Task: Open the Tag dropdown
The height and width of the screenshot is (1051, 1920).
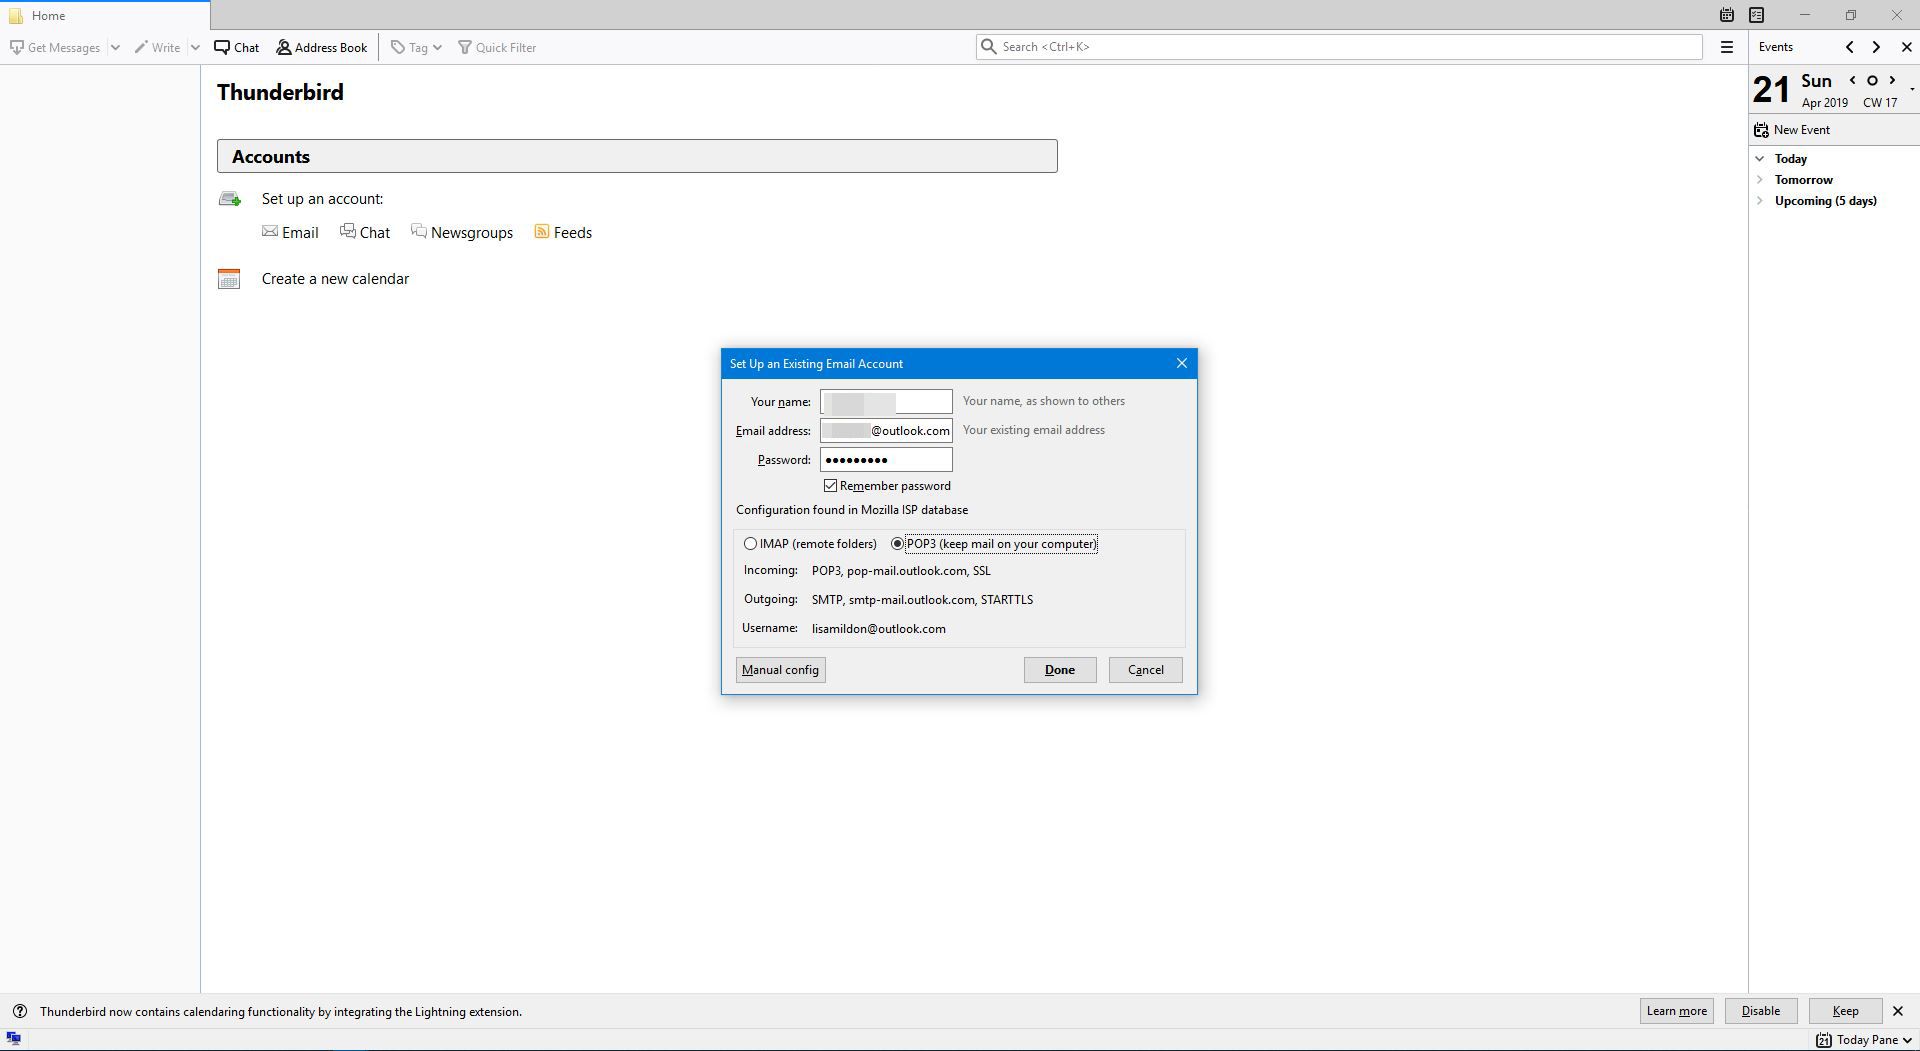Action: pyautogui.click(x=416, y=47)
